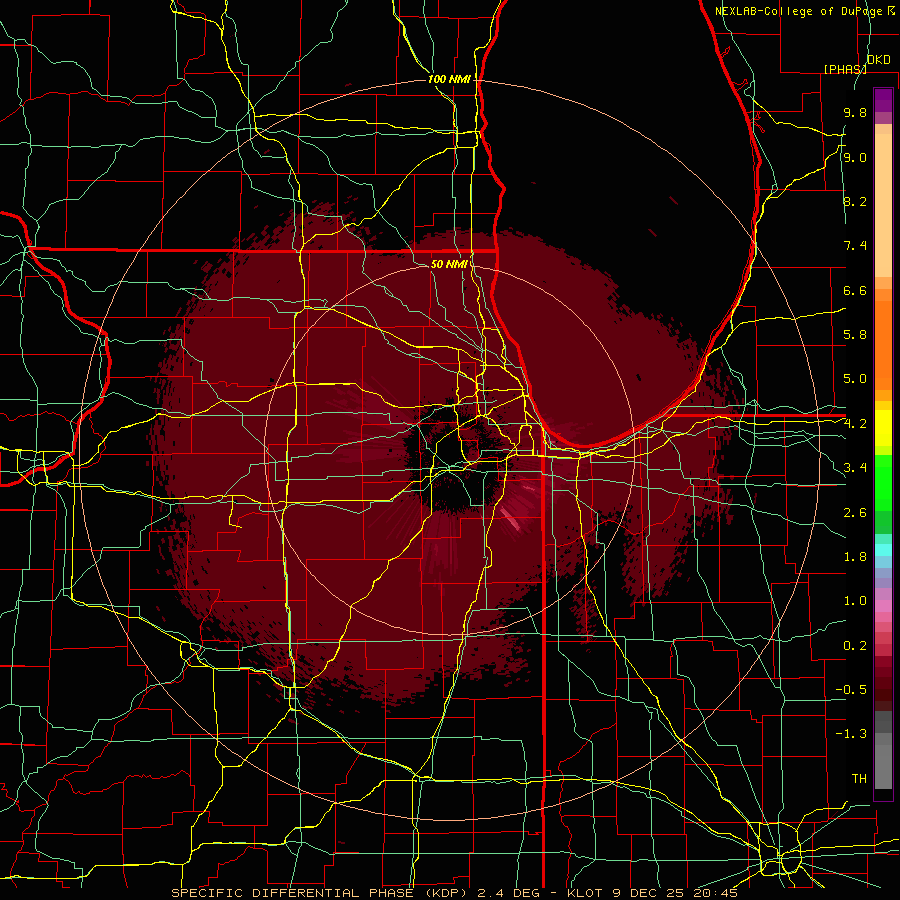The height and width of the screenshot is (900, 900).
Task: Click the 'KLOT 9 DEC 25 20:45' timestamp
Action: click(653, 893)
